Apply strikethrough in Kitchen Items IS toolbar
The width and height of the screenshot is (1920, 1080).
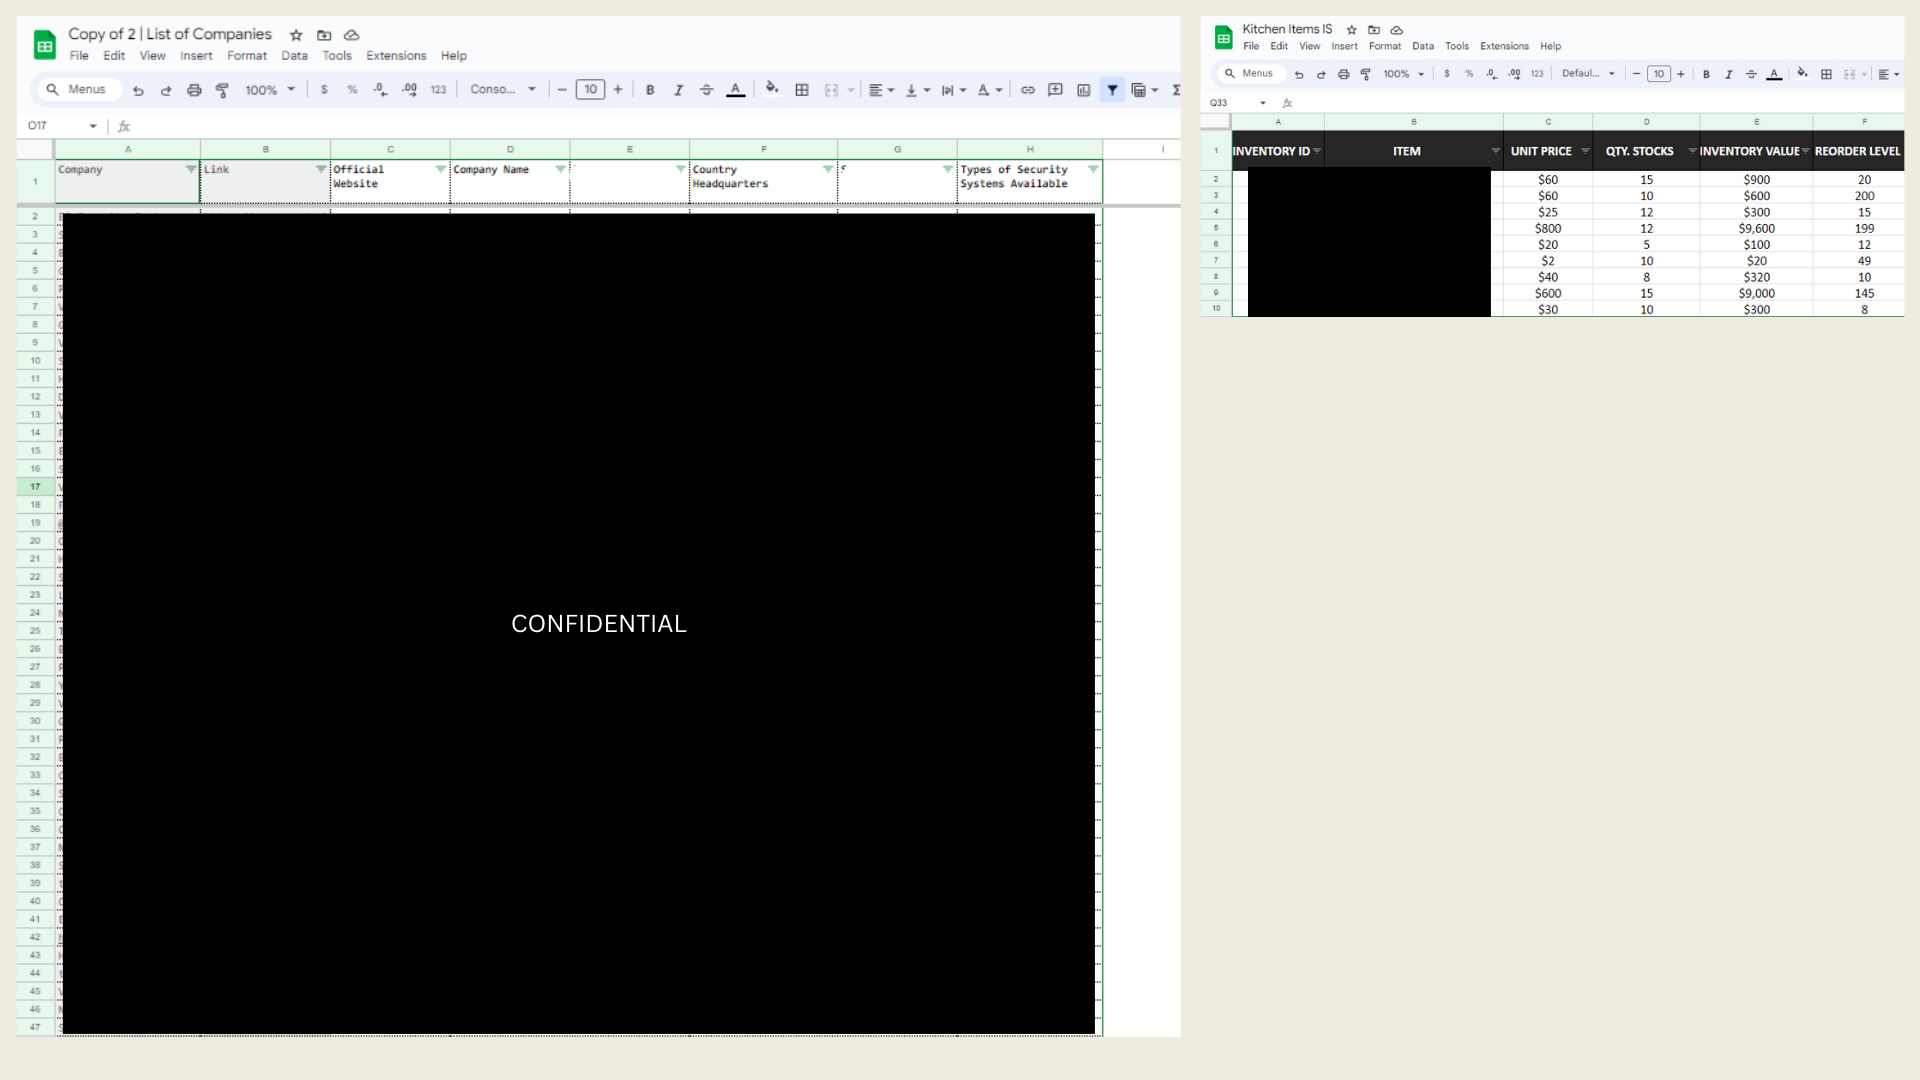click(1751, 74)
